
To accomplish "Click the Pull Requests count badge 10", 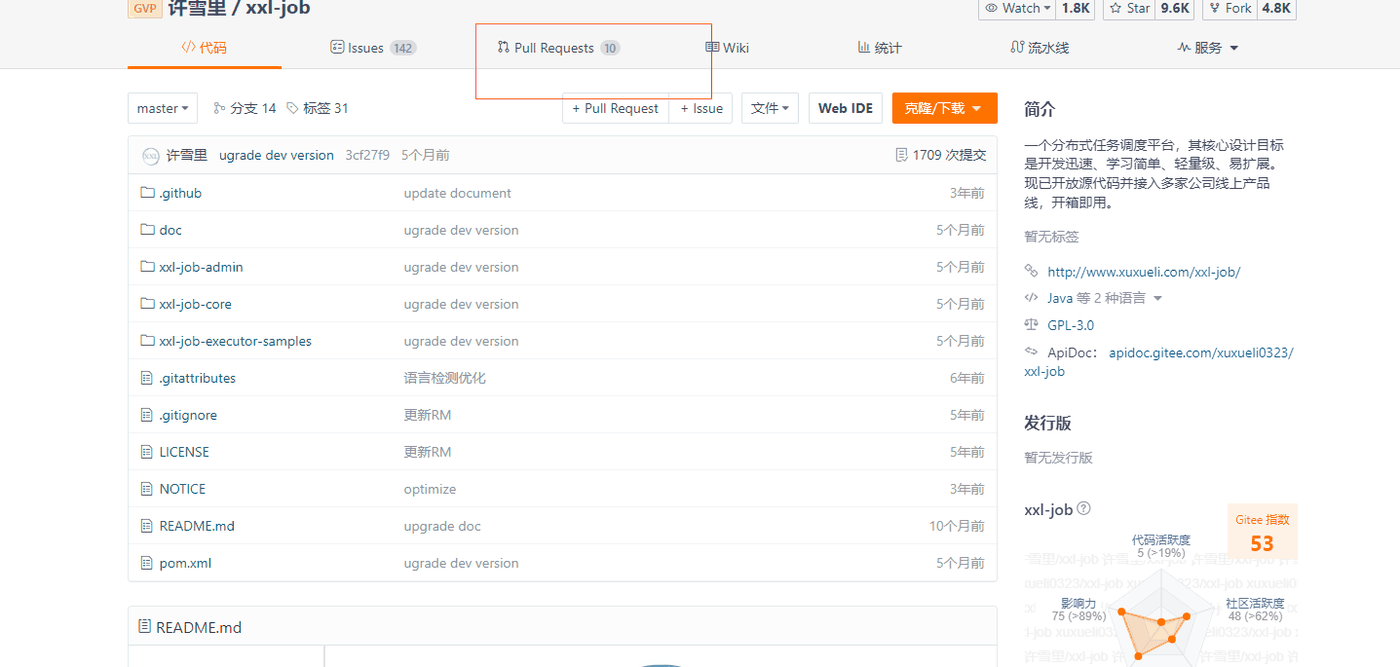I will (x=610, y=48).
